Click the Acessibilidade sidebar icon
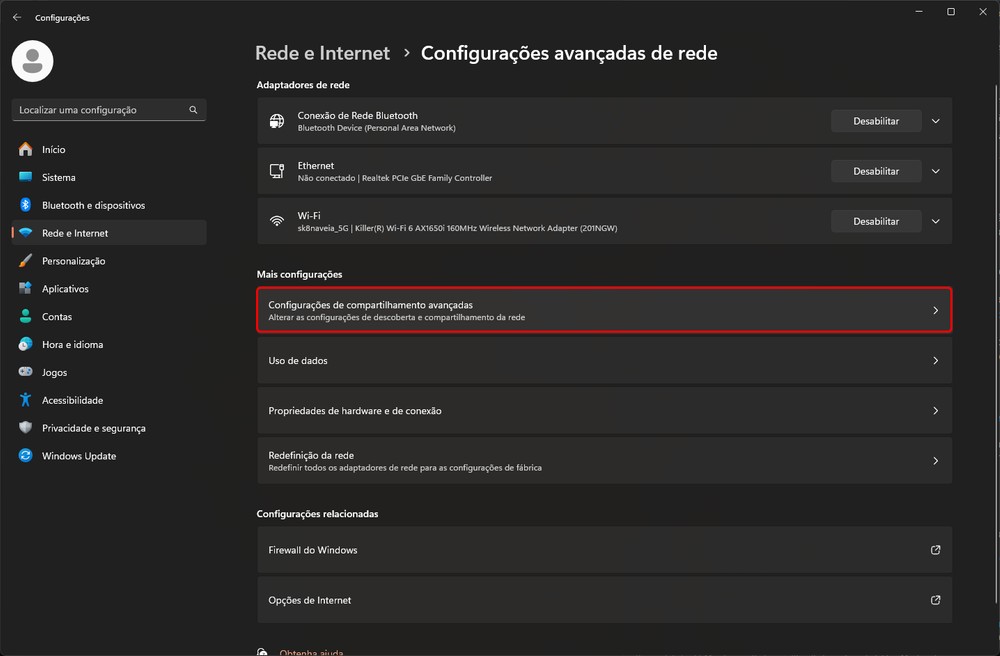Screen dimensions: 1000x656 [26, 400]
